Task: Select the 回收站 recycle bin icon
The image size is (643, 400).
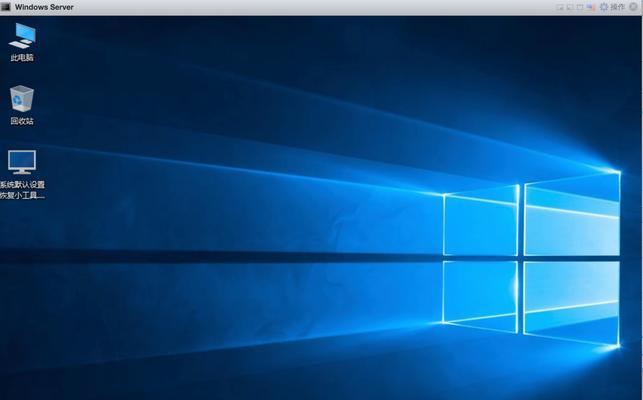Action: pyautogui.click(x=22, y=105)
